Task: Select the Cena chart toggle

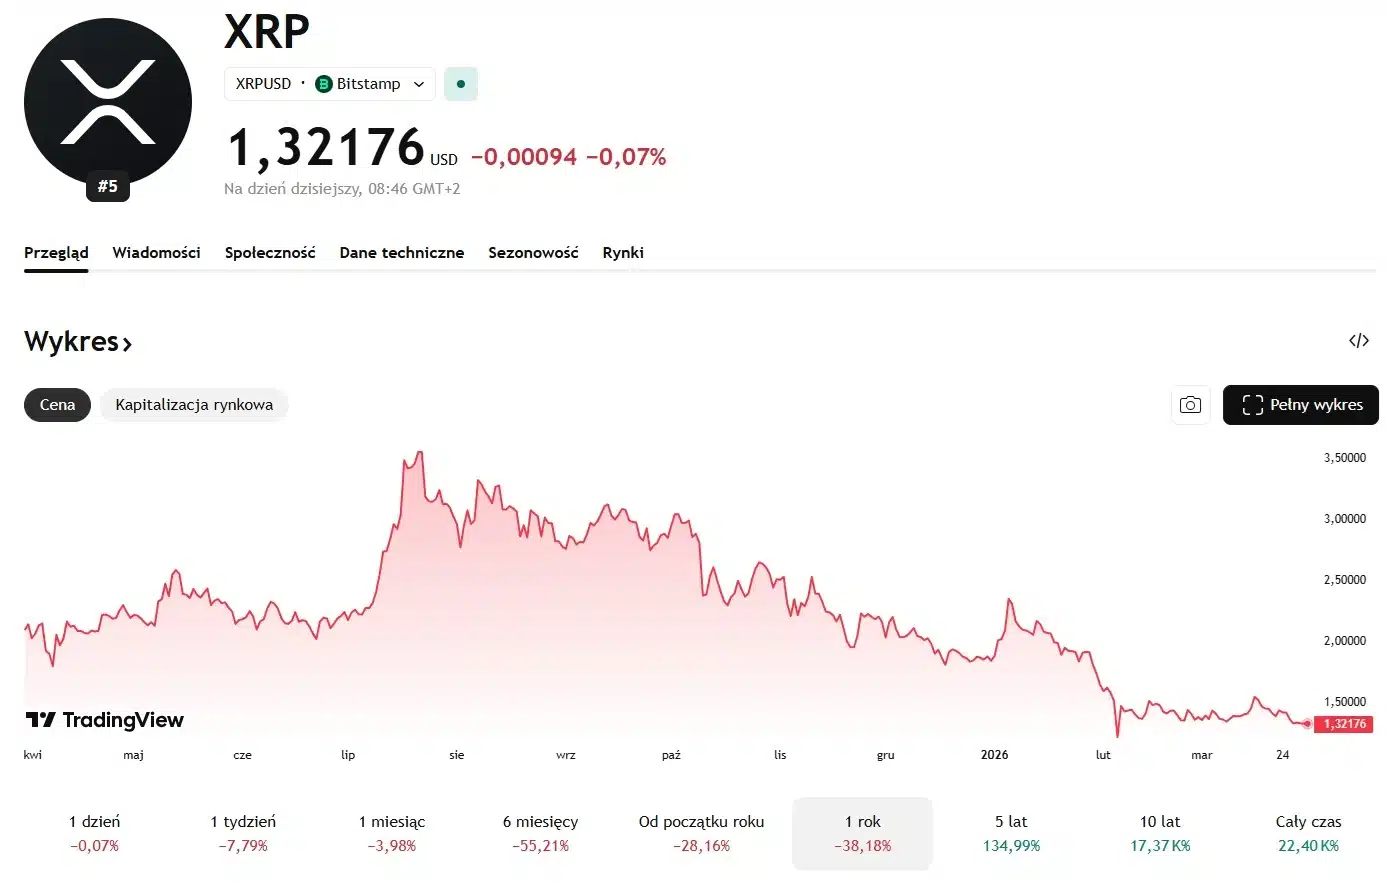Action: coord(57,405)
